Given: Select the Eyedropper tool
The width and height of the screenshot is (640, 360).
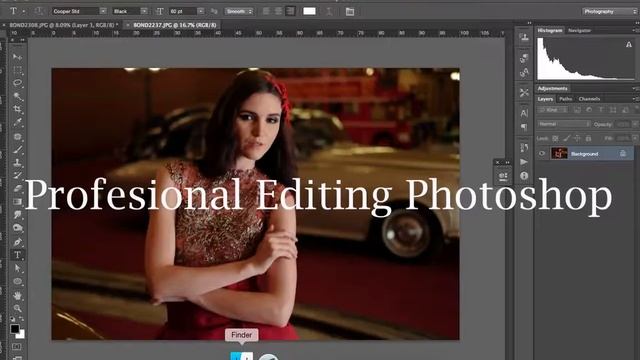Looking at the screenshot, I should tap(17, 122).
